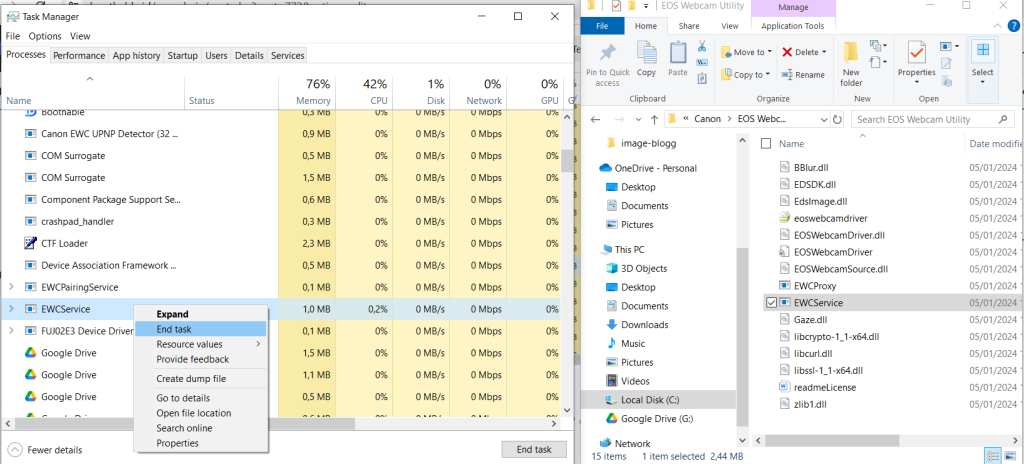Open Videos in navigation pane
This screenshot has height=464, width=1024.
tap(635, 381)
